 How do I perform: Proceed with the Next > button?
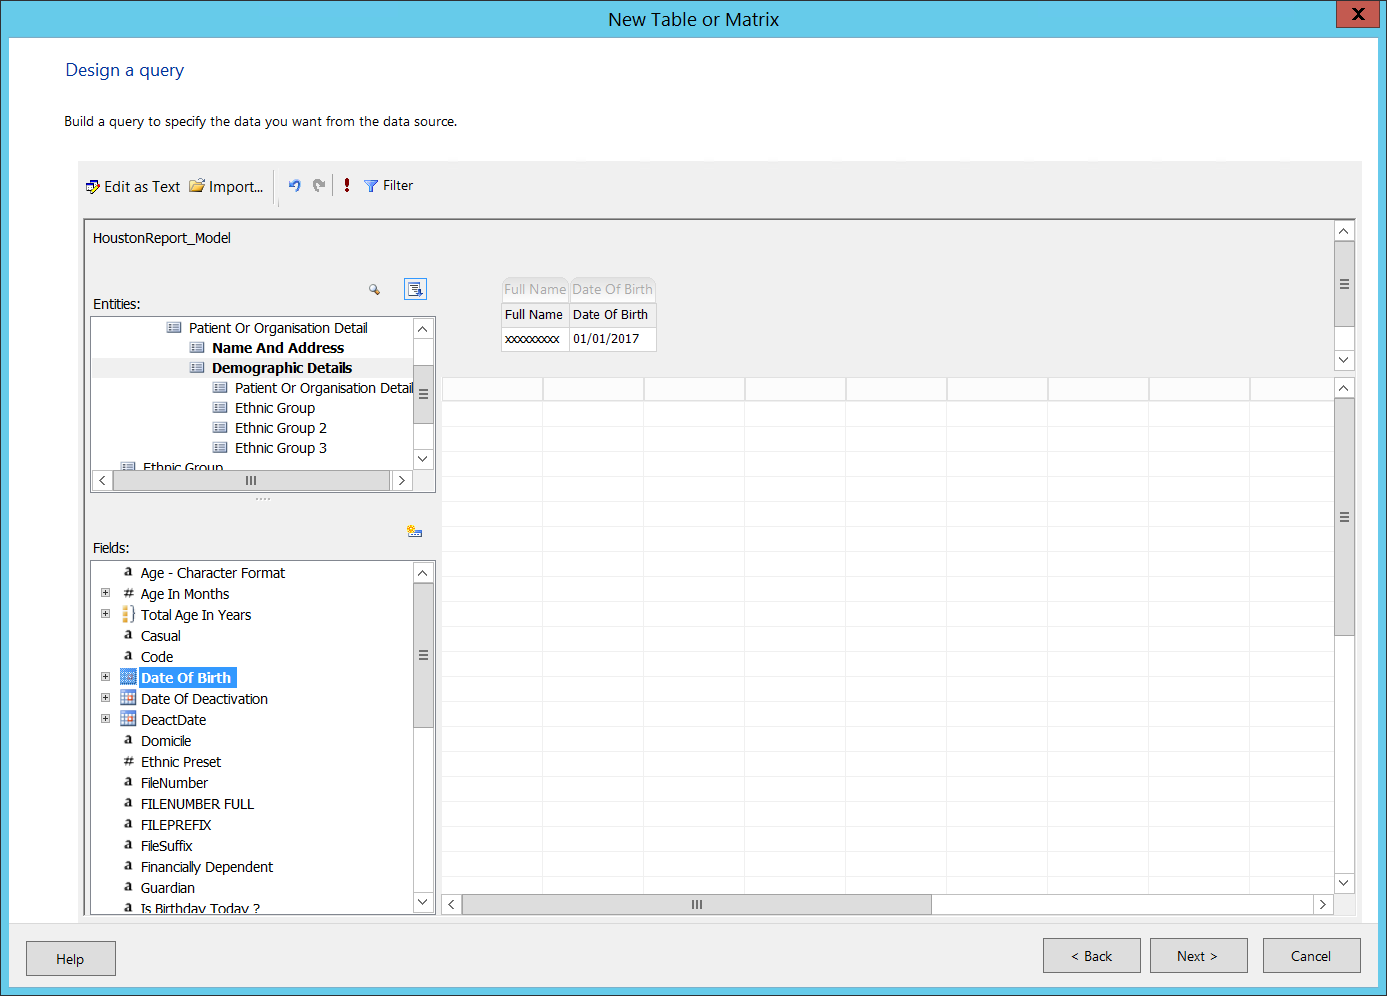point(1199,956)
